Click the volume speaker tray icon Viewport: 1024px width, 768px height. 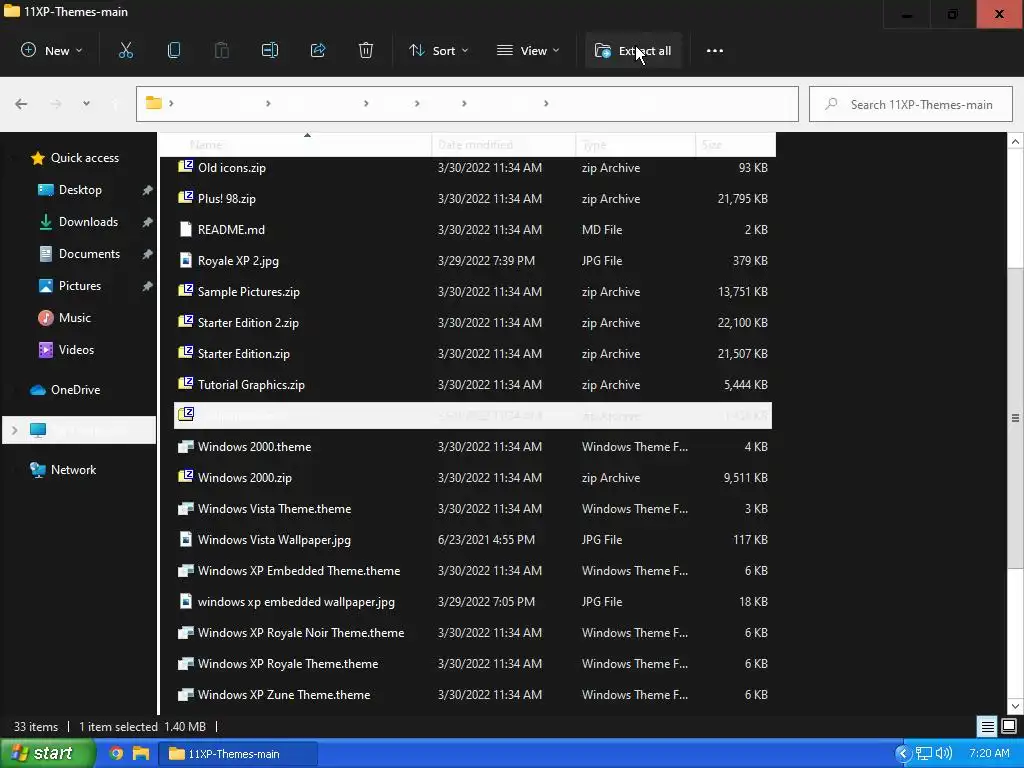tap(944, 754)
